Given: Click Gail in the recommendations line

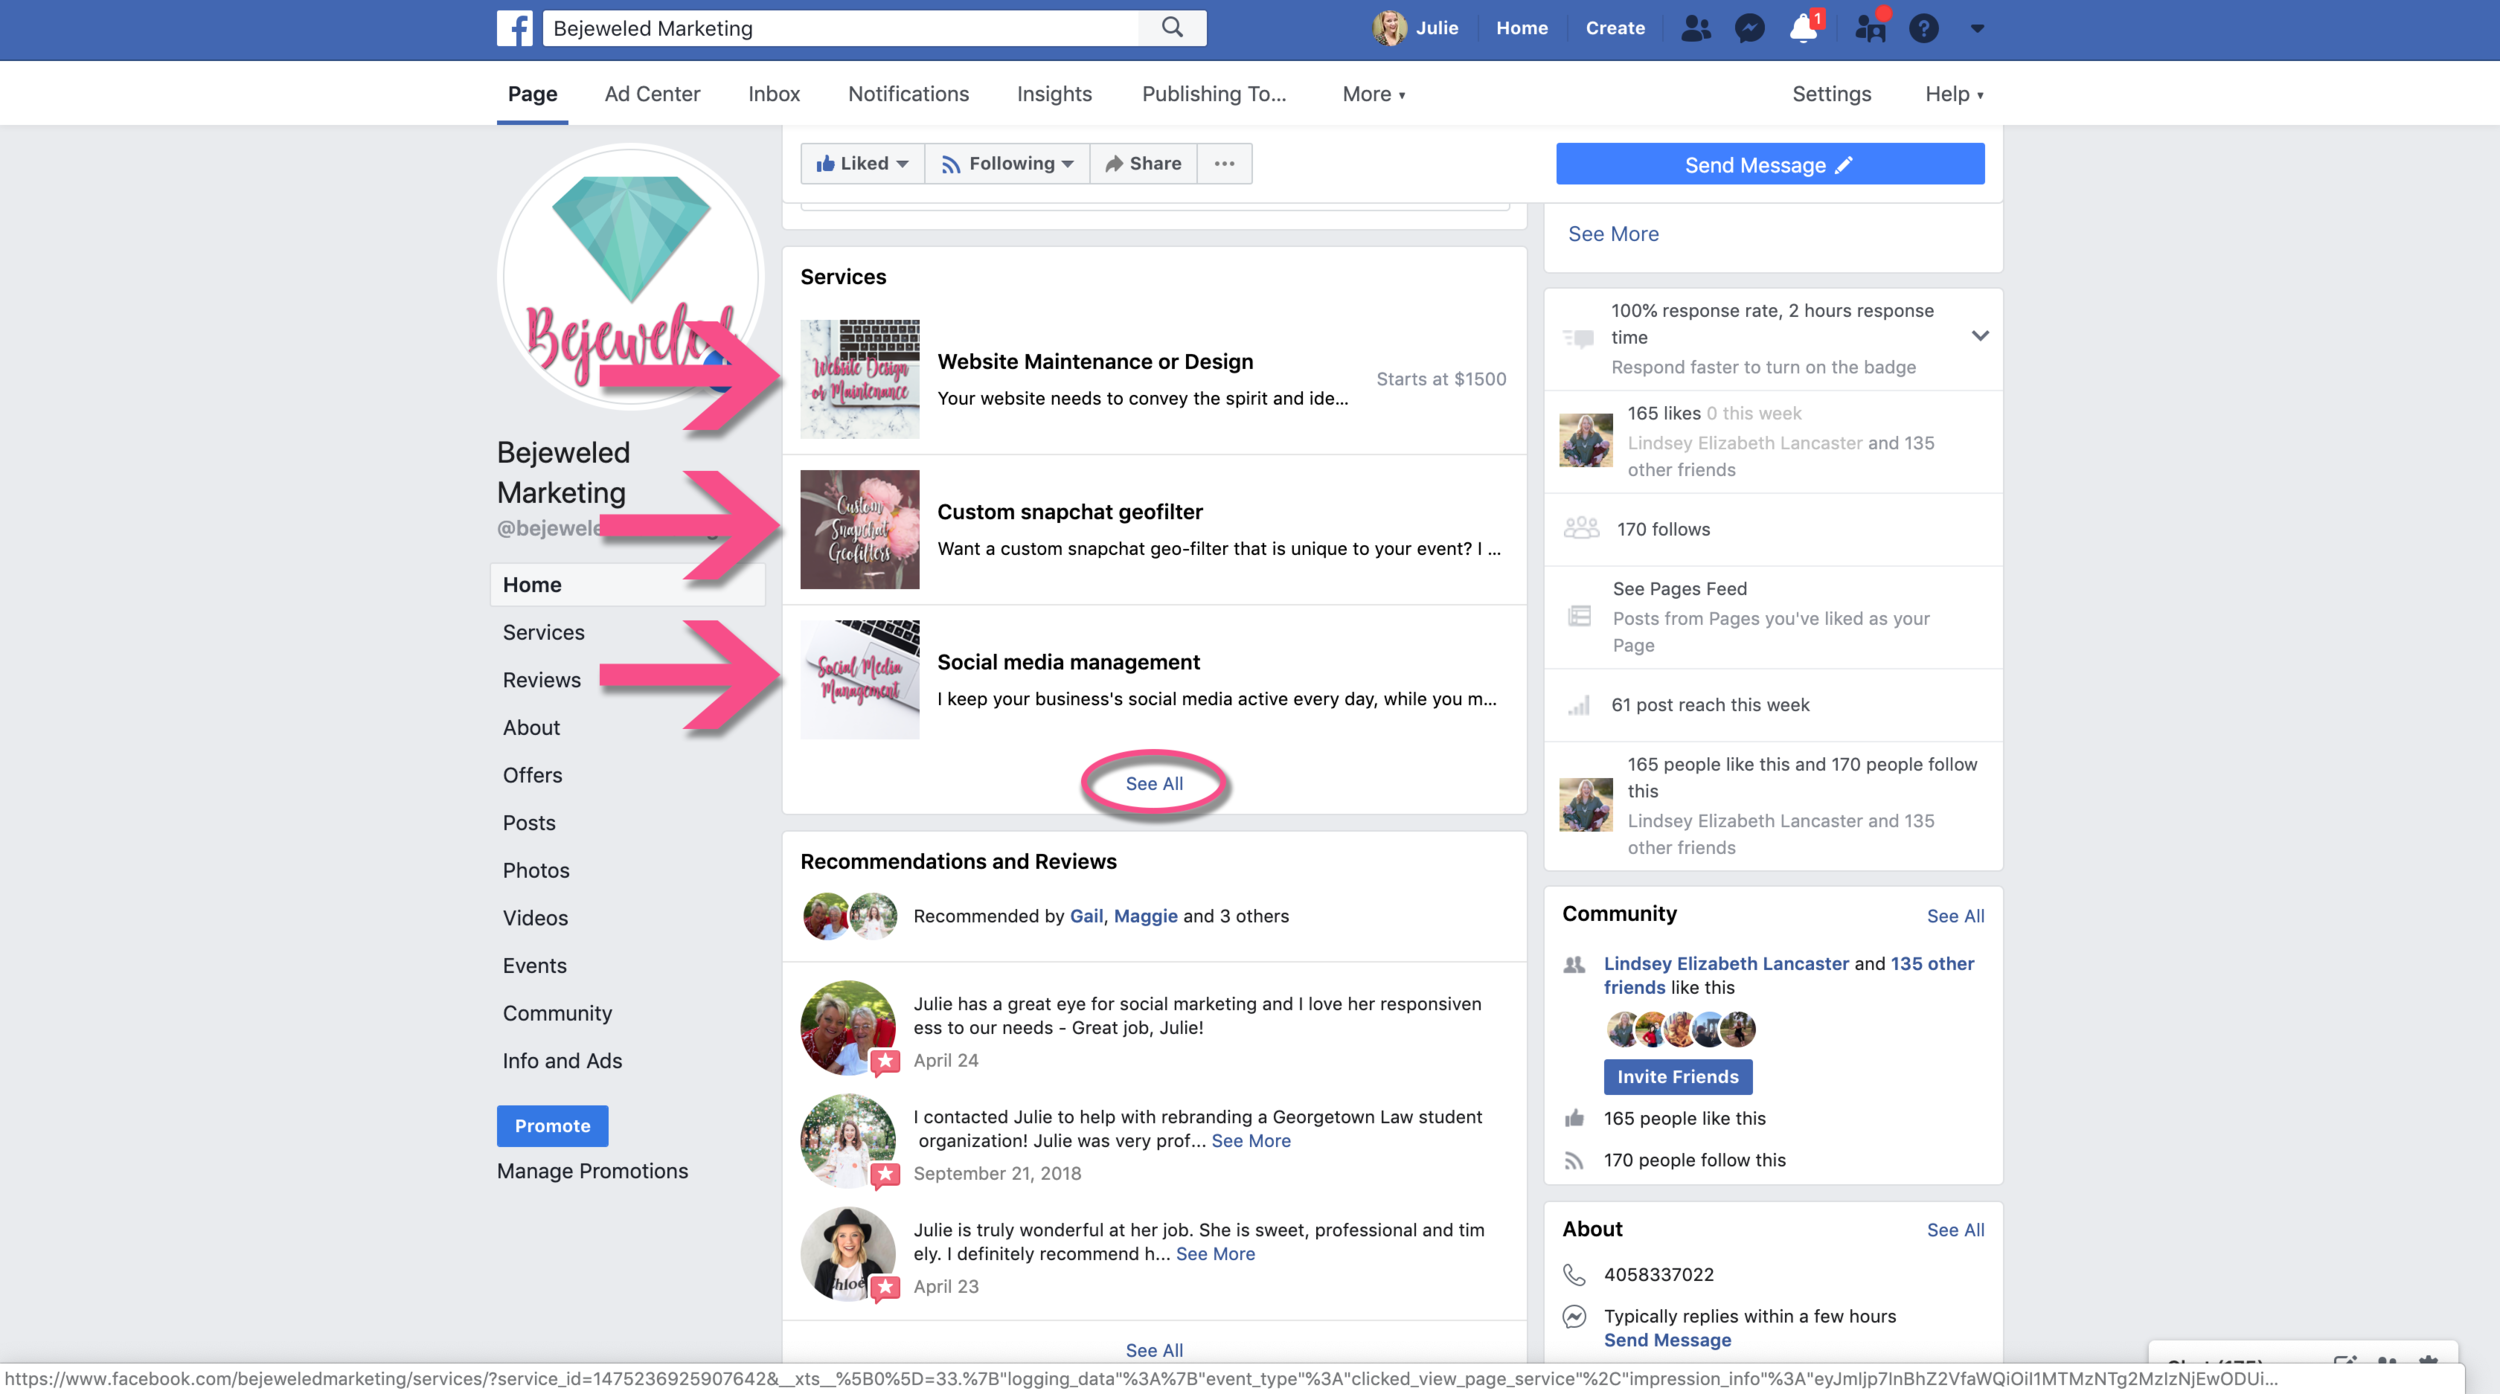Looking at the screenshot, I should tap(1086, 916).
